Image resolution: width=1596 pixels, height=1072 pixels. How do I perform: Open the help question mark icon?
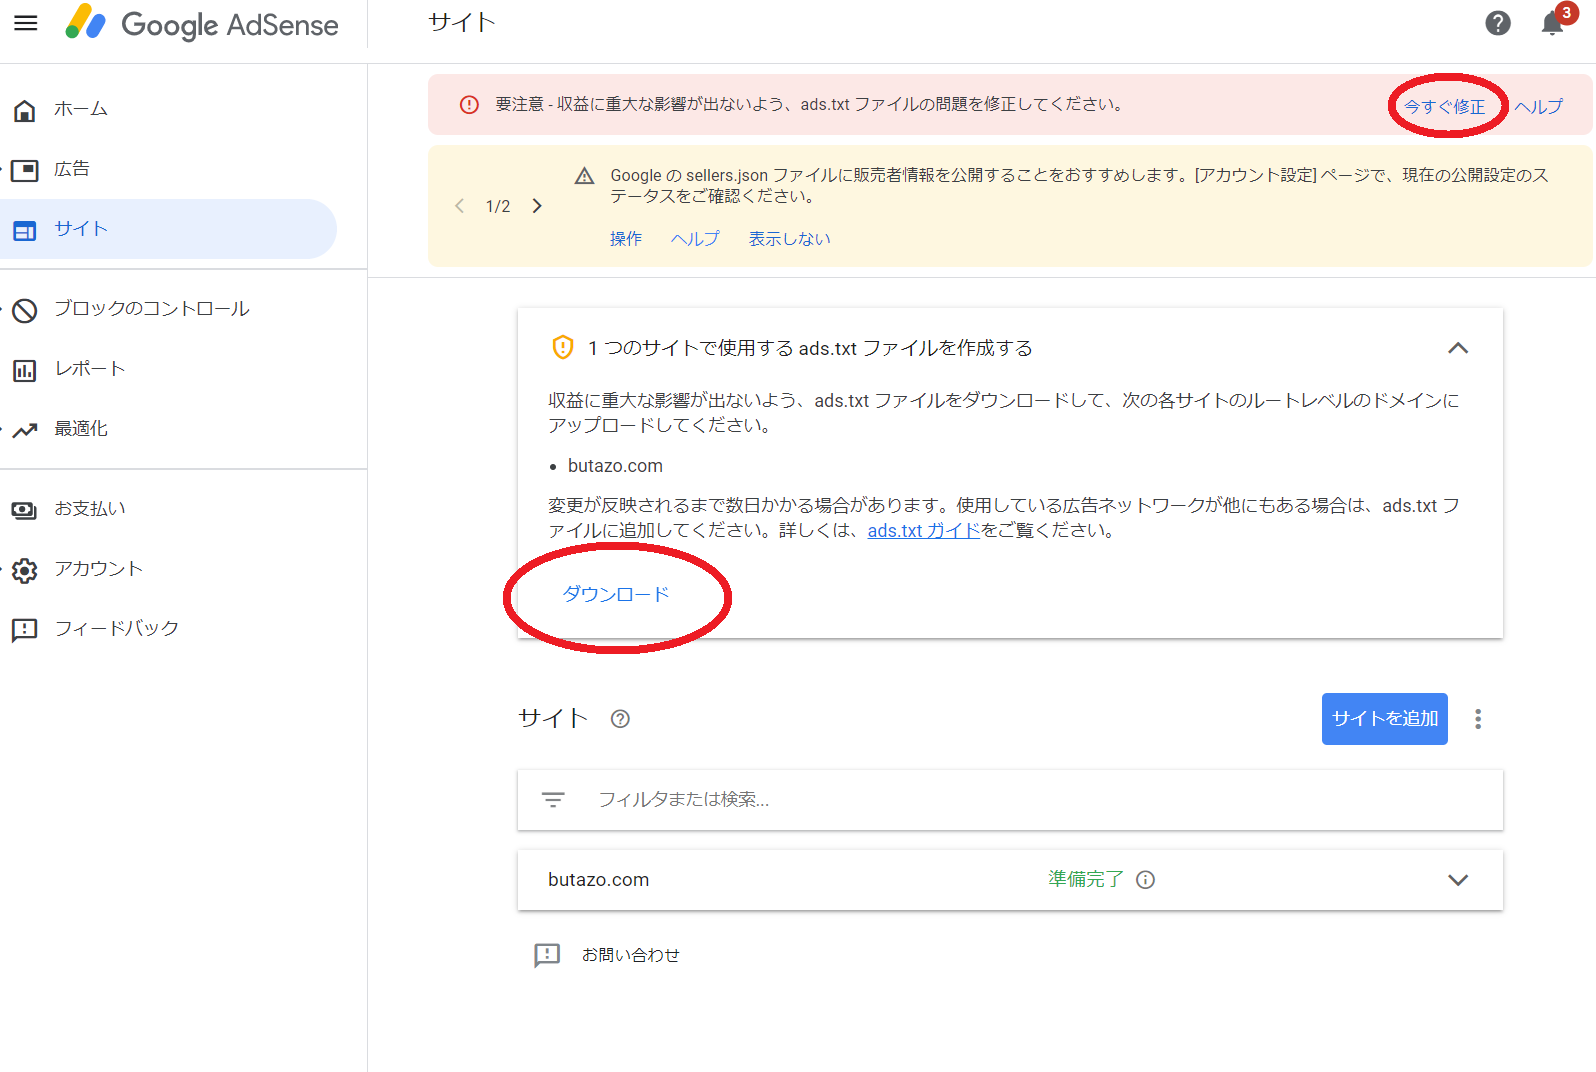[1497, 23]
